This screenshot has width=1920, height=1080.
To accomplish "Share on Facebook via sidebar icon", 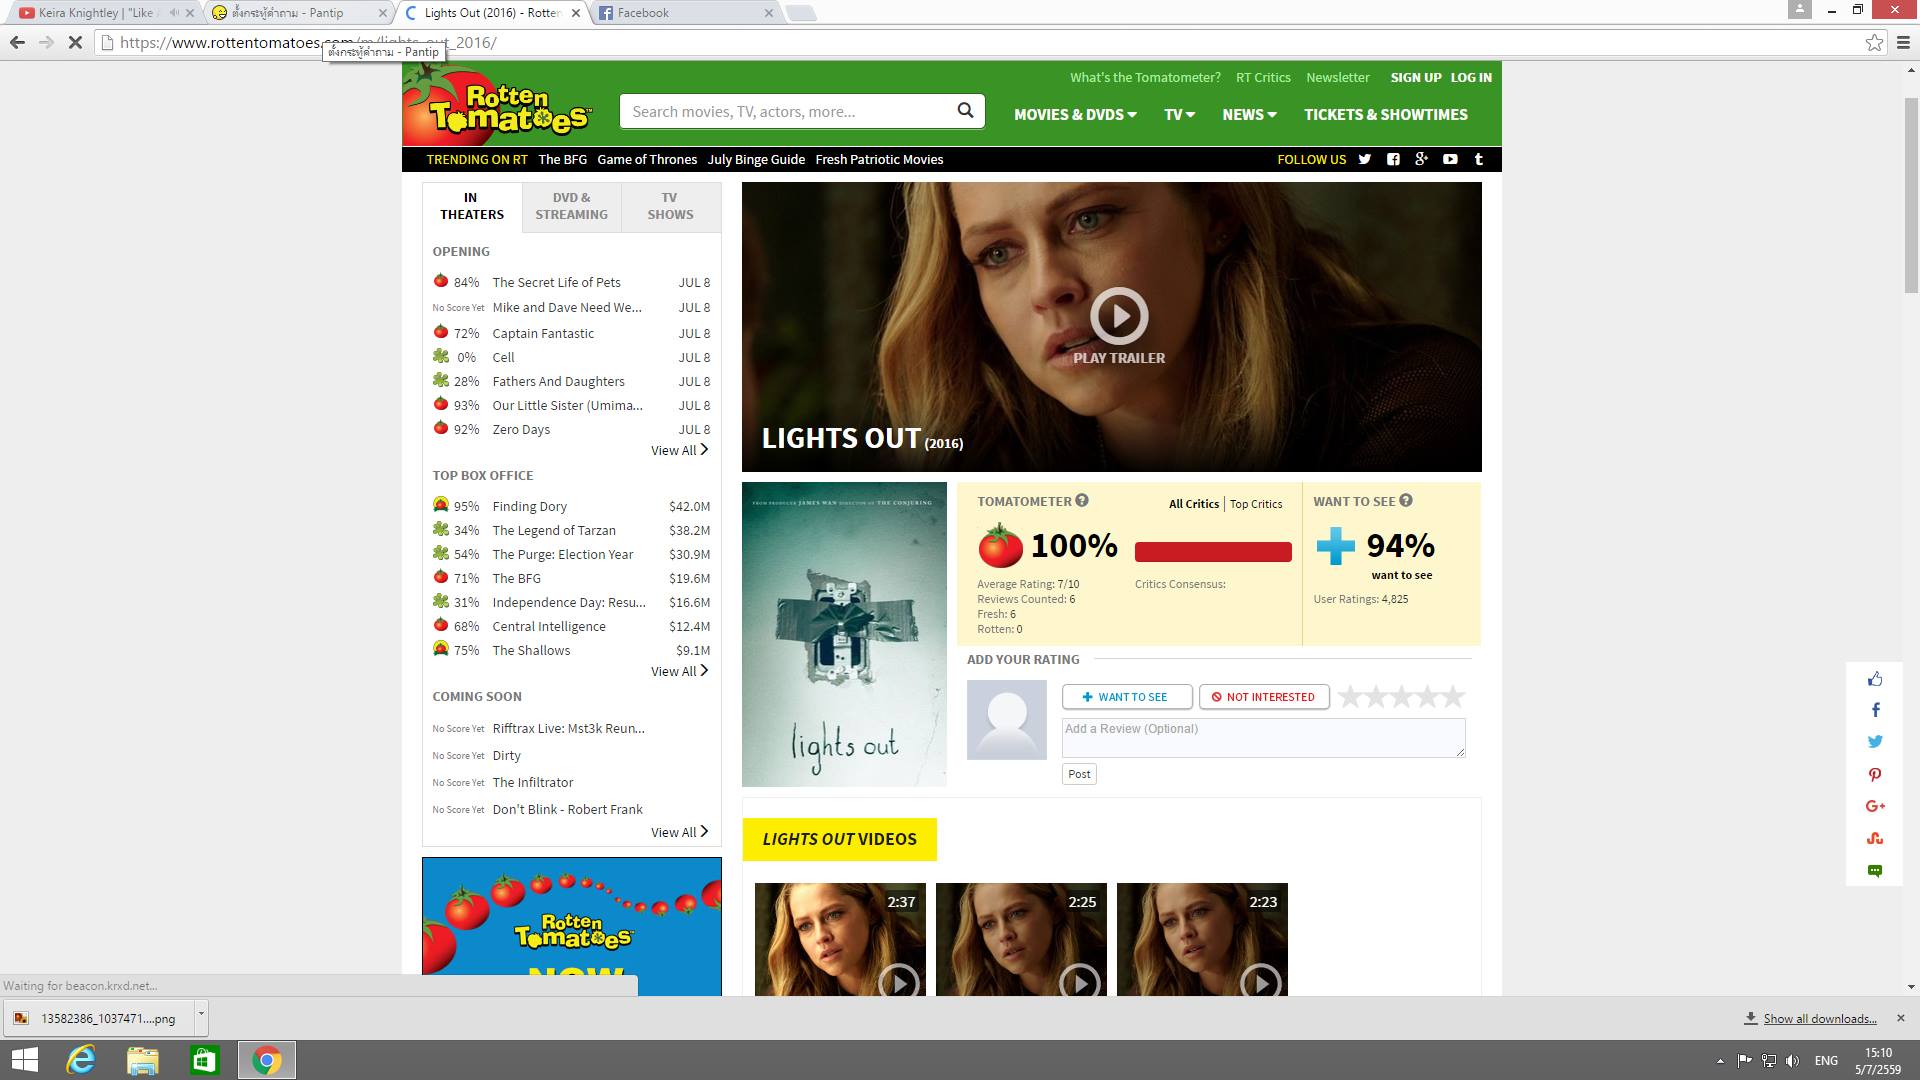I will click(1875, 710).
